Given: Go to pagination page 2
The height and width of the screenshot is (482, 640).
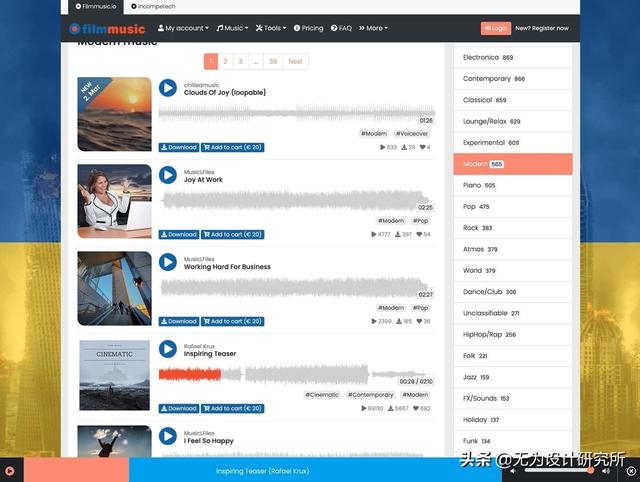Looking at the screenshot, I should pos(225,61).
